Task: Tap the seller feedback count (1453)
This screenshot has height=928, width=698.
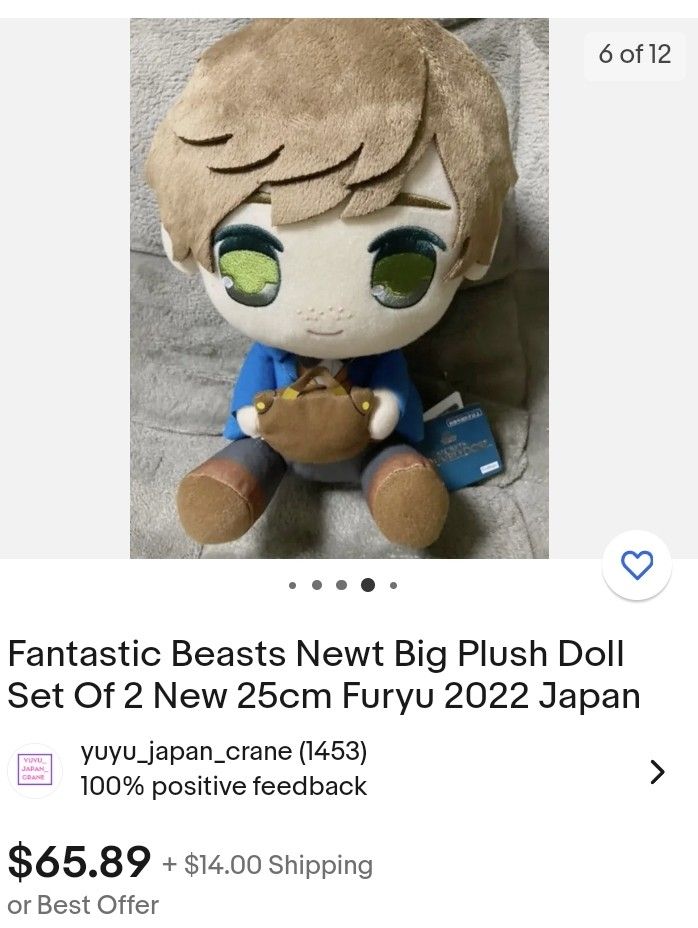Action: (x=333, y=752)
